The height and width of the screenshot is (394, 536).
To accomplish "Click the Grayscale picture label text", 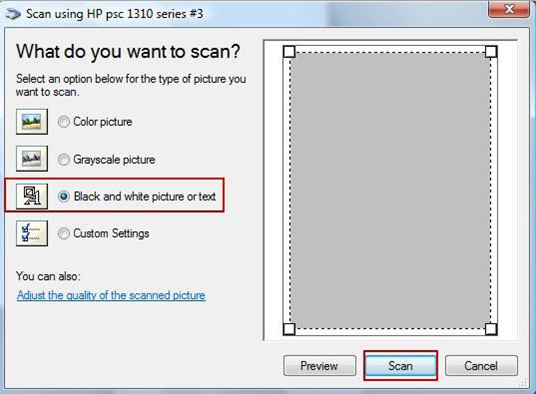I will (x=114, y=160).
